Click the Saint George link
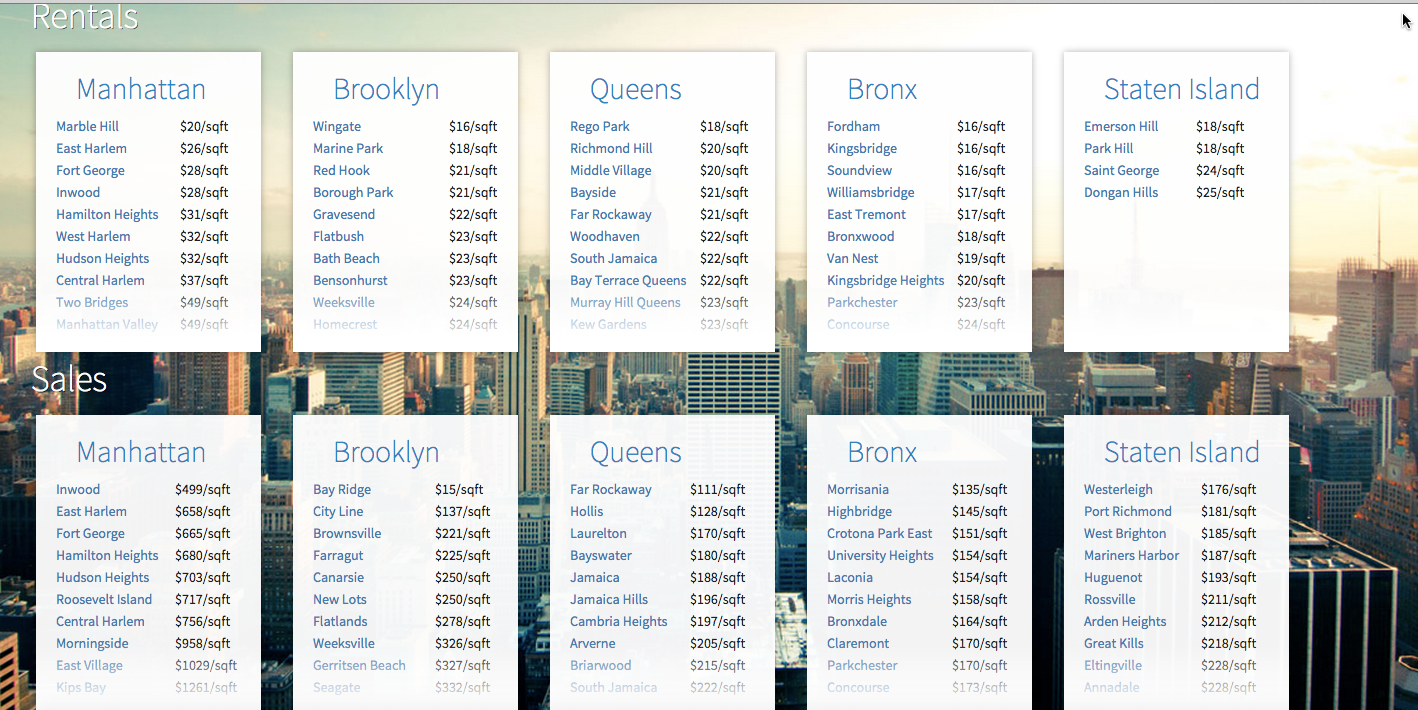The height and width of the screenshot is (710, 1418). coord(1121,170)
